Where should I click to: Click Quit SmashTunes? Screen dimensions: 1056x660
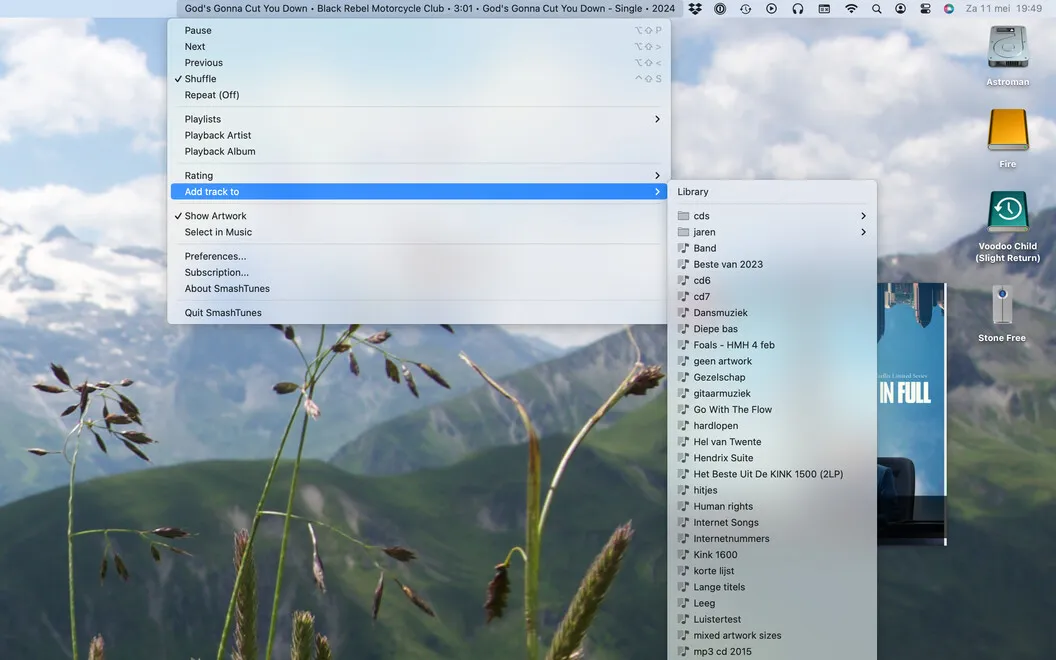pos(419,313)
